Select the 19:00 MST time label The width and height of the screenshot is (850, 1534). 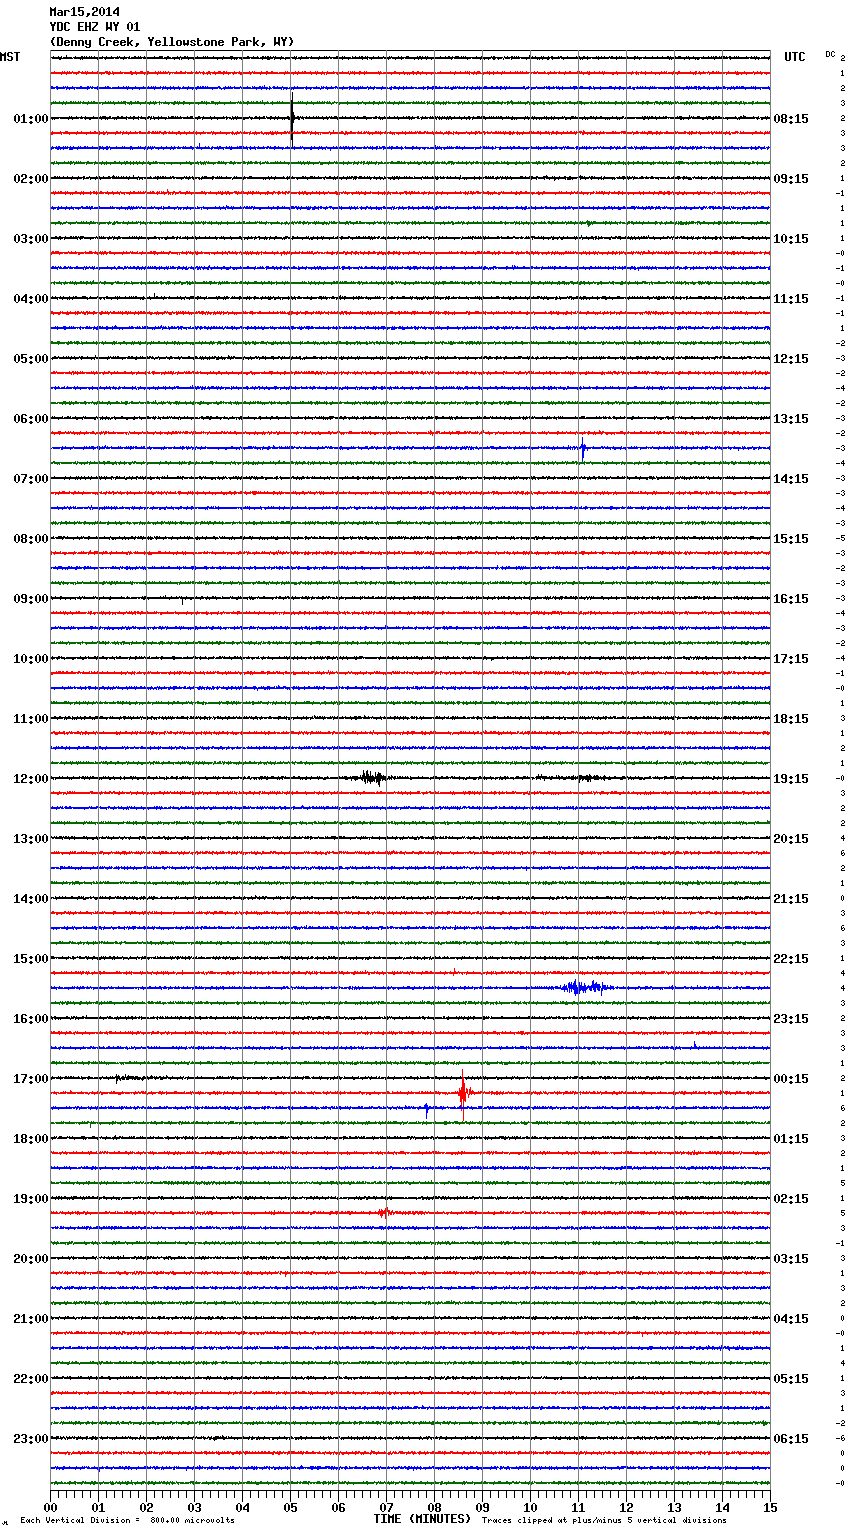coord(31,1199)
